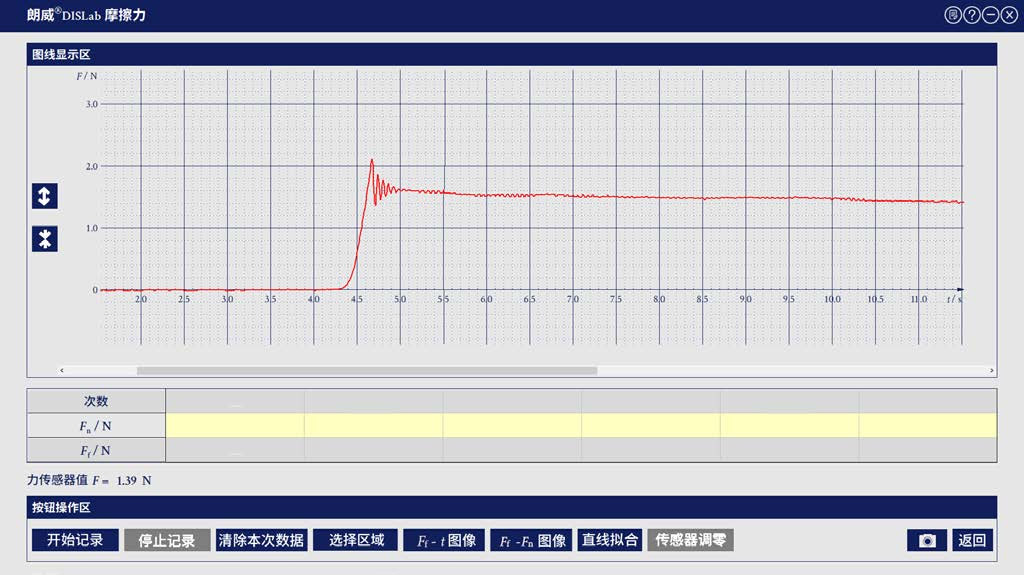Click the camera screenshot icon
Image resolution: width=1024 pixels, height=575 pixels.
(x=927, y=540)
